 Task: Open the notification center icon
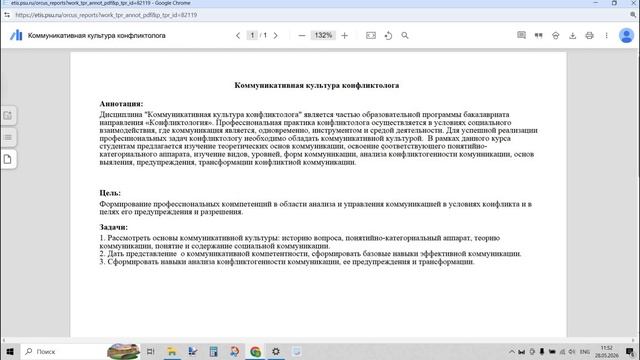[630, 351]
